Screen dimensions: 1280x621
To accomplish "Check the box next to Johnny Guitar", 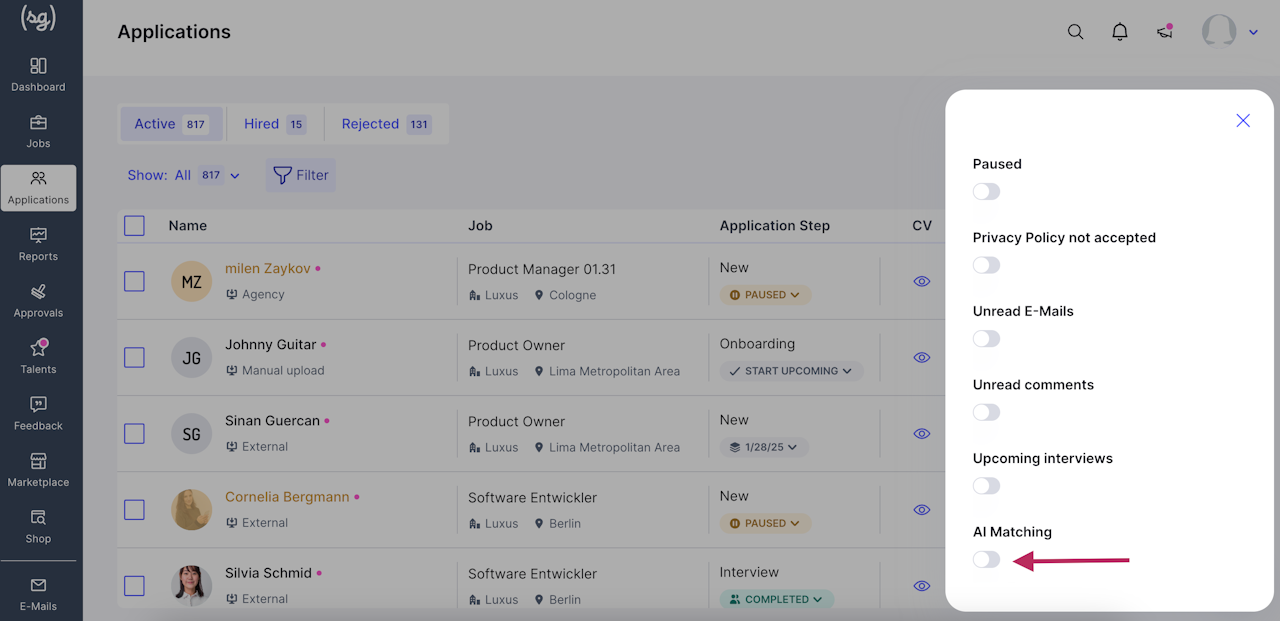I will 134,357.
